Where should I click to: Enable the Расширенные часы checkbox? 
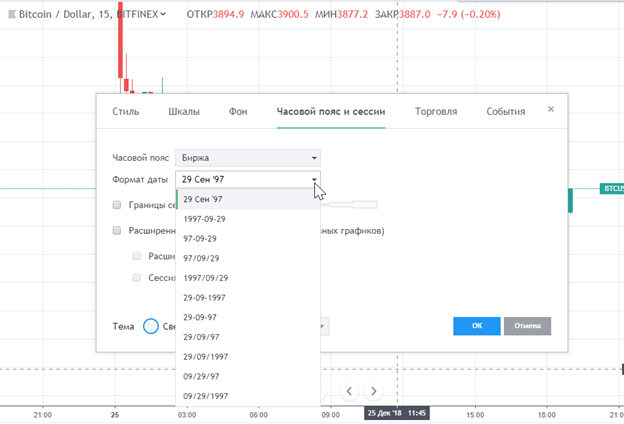coord(117,231)
